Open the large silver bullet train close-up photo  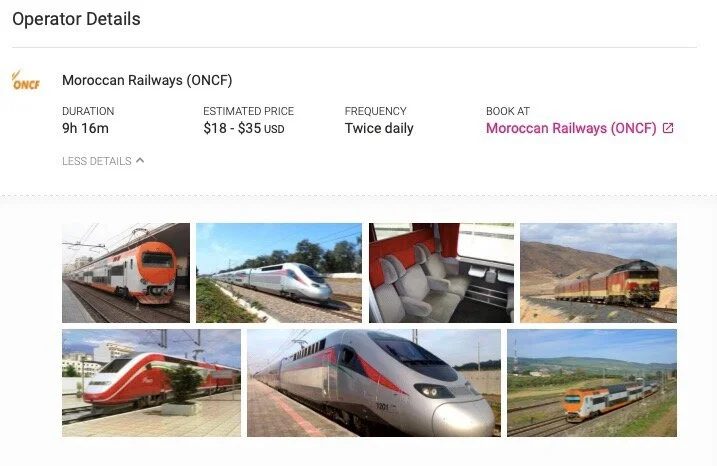point(374,383)
